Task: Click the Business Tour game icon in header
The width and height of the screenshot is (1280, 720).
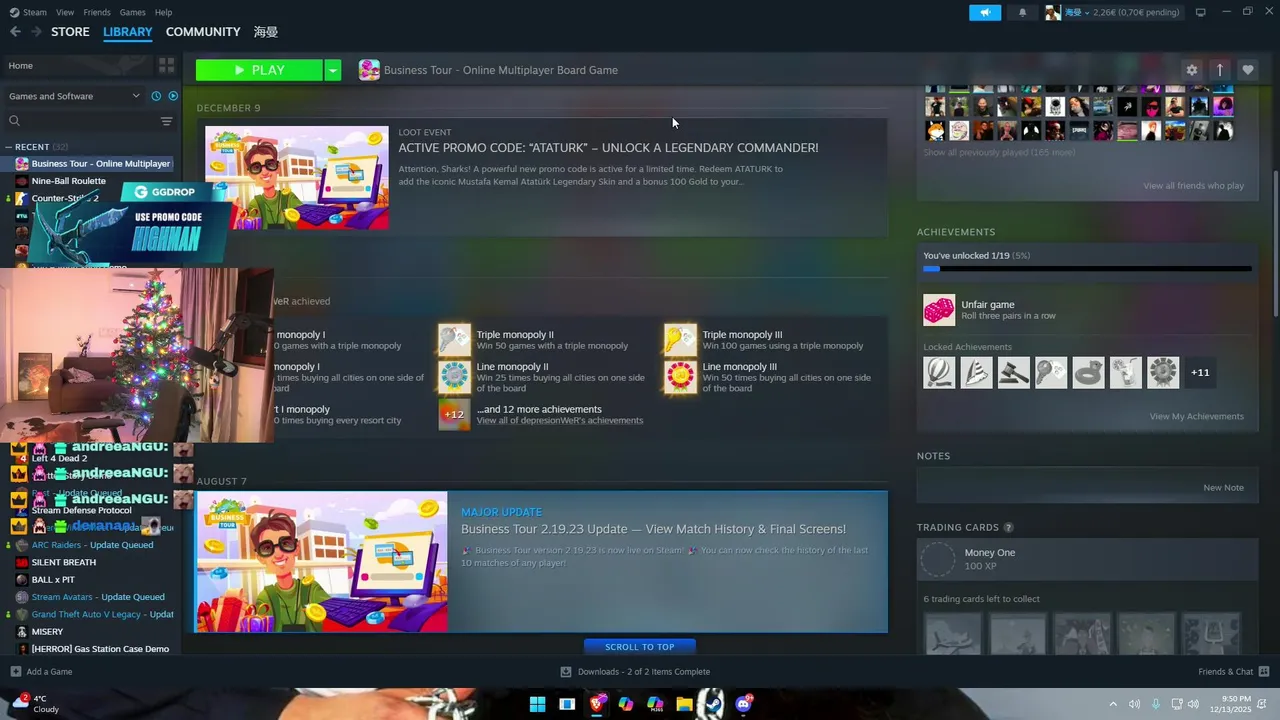Action: tap(369, 70)
